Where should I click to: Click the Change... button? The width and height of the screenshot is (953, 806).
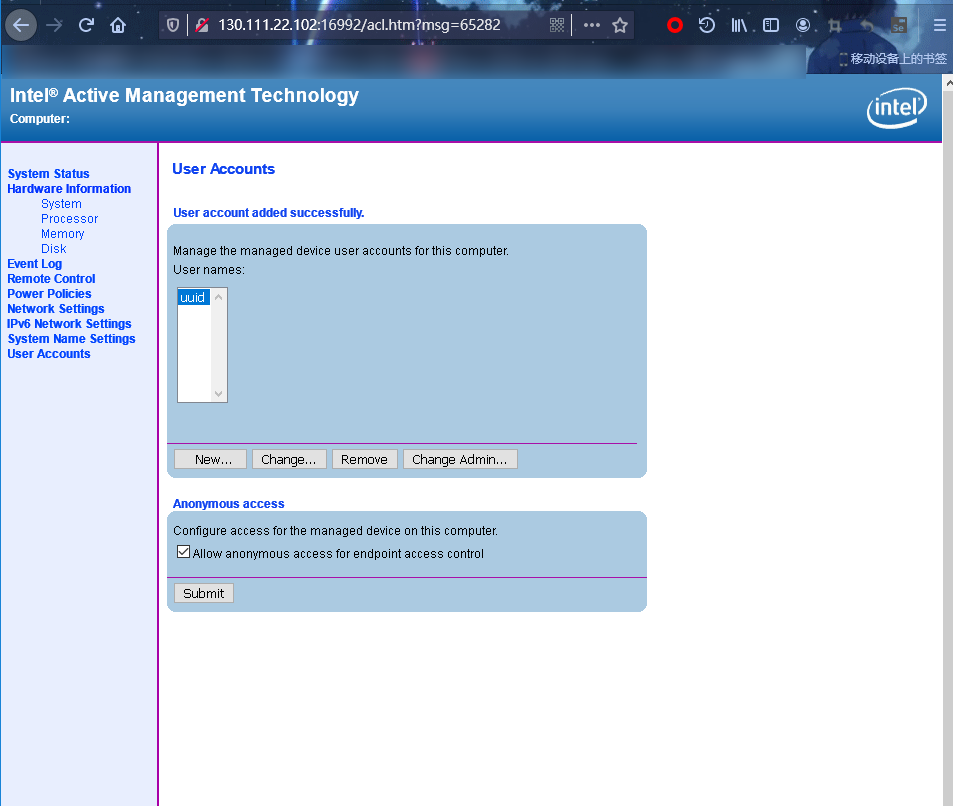coord(289,460)
